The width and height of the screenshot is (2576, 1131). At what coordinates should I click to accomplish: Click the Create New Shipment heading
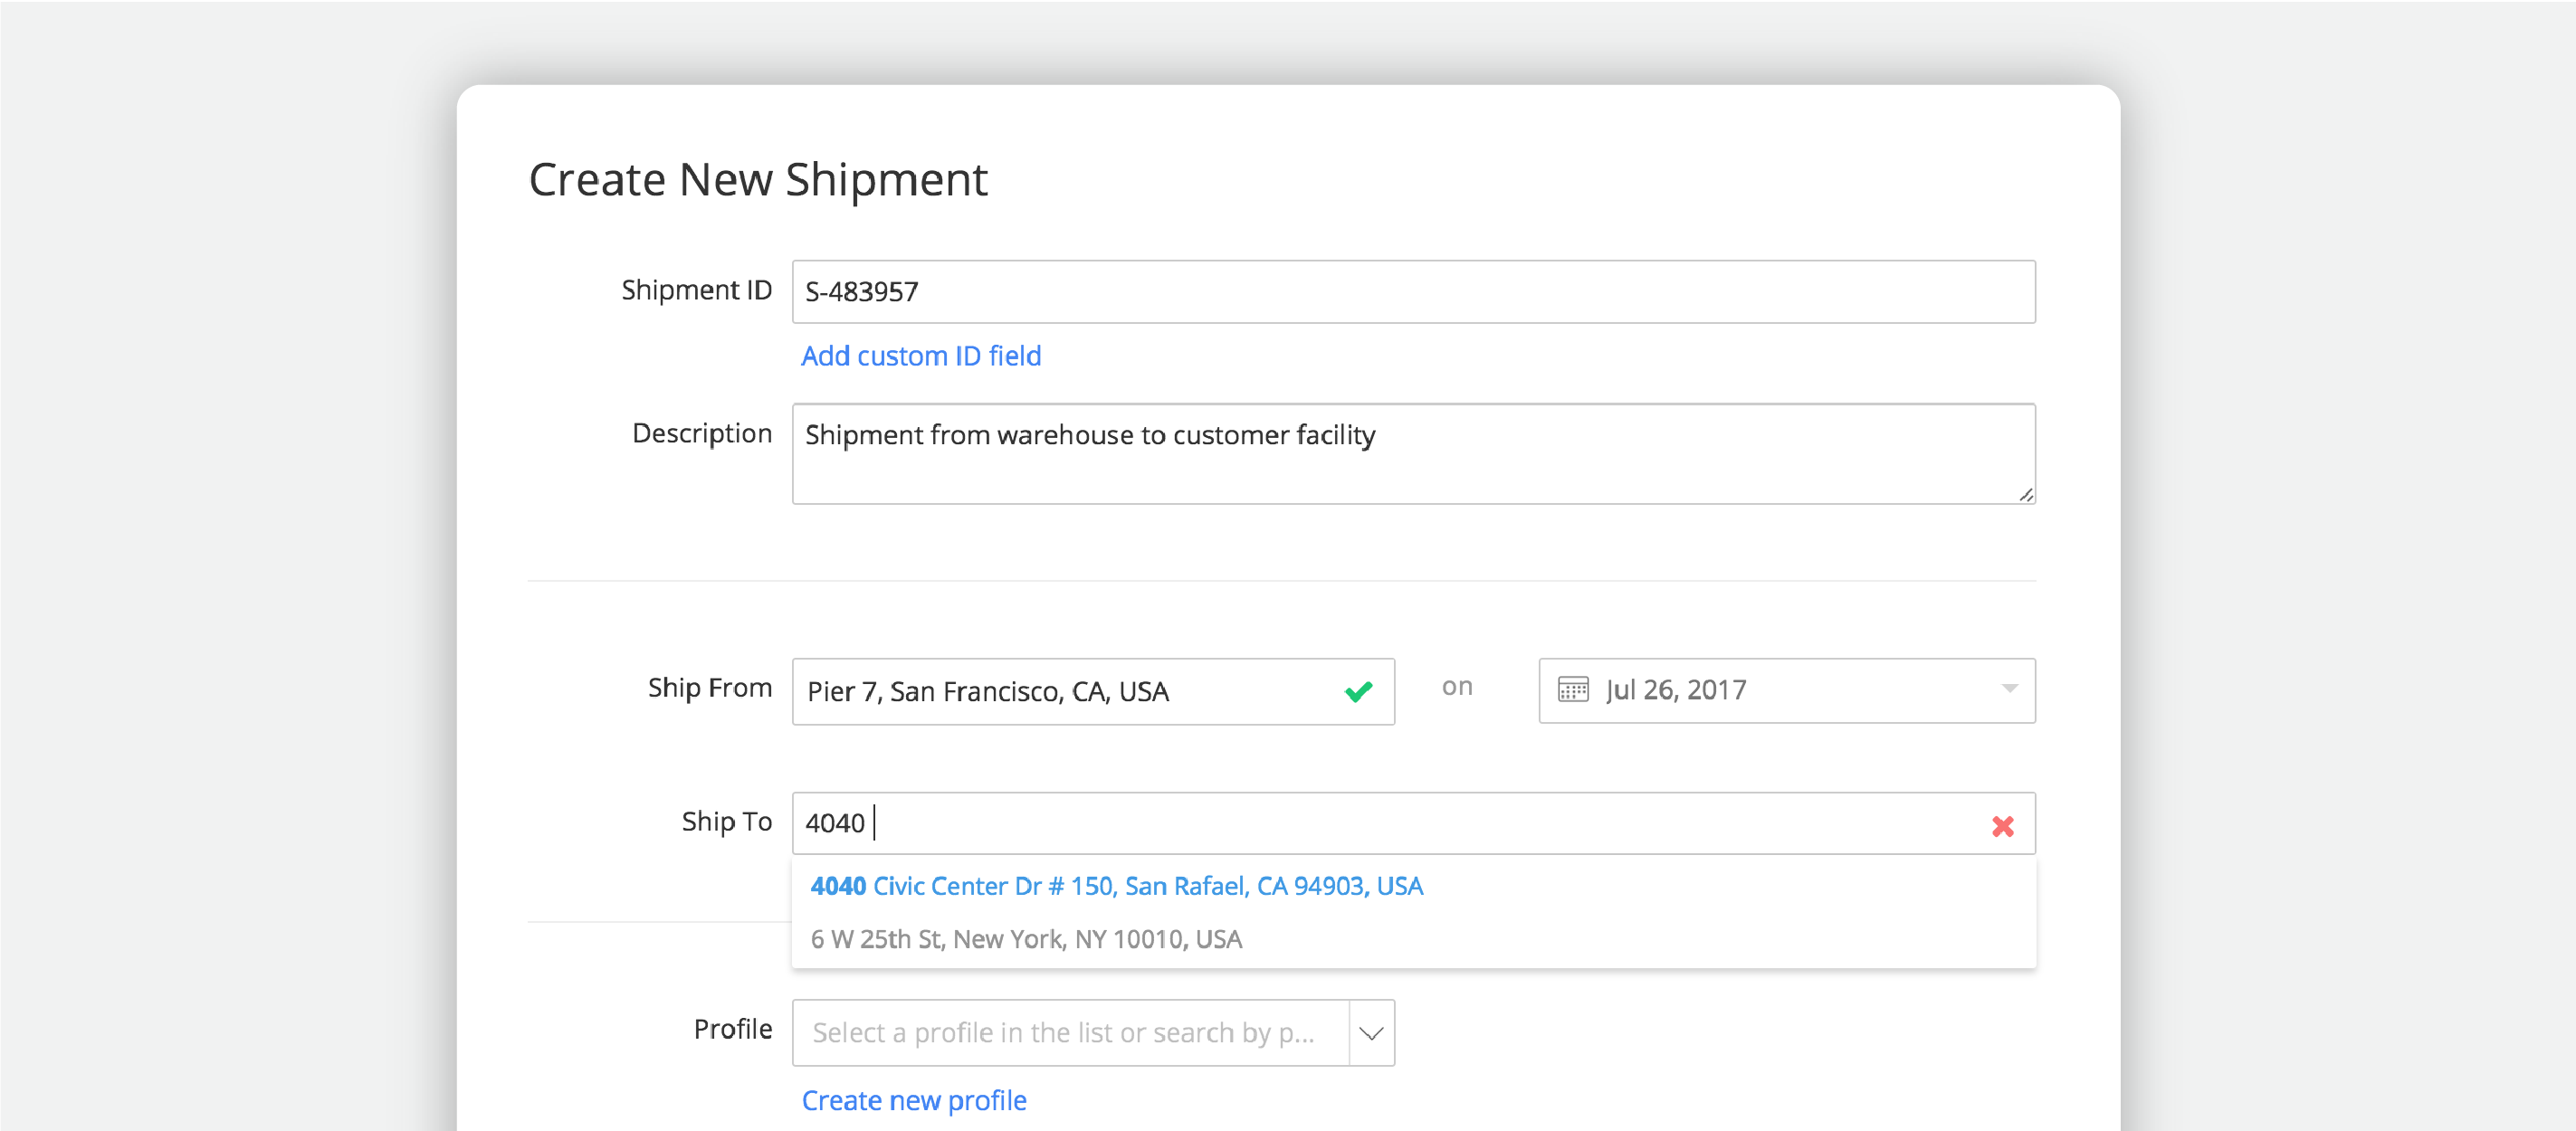pos(758,180)
